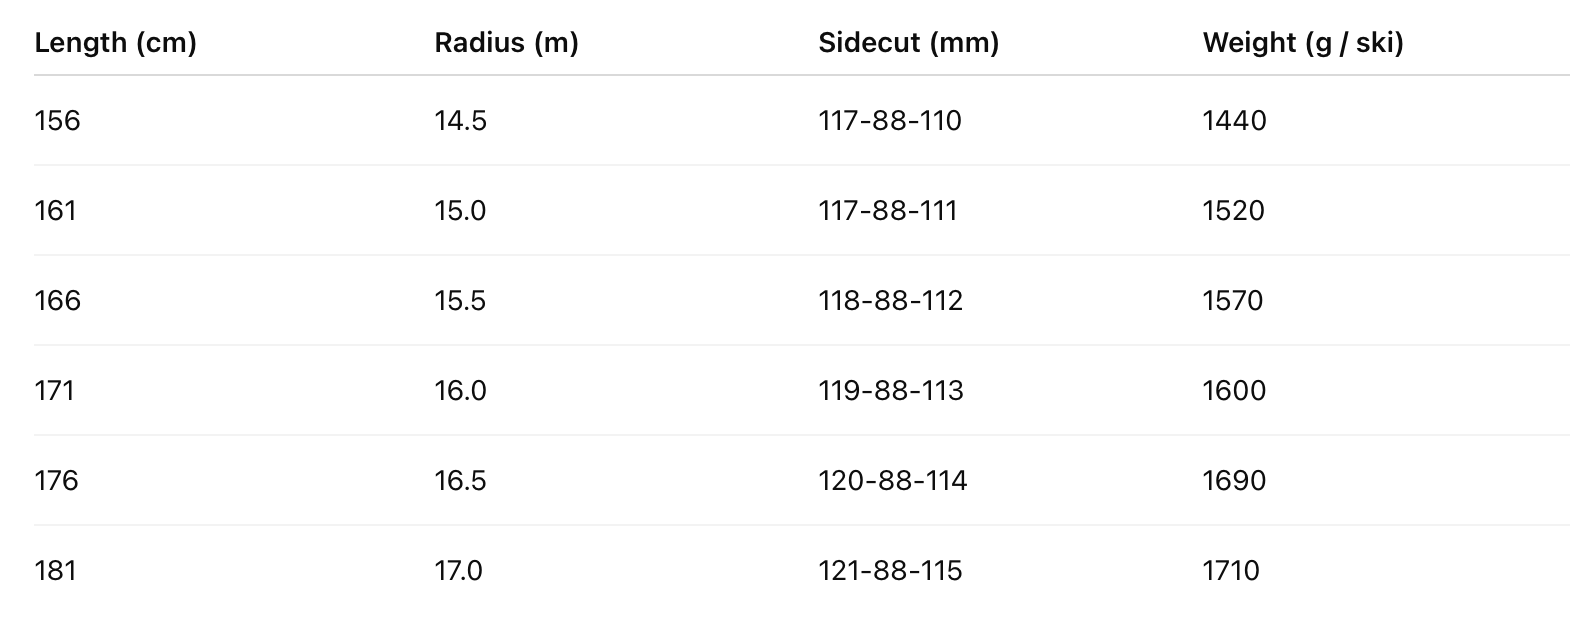Select the 161 length cell

pyautogui.click(x=55, y=211)
